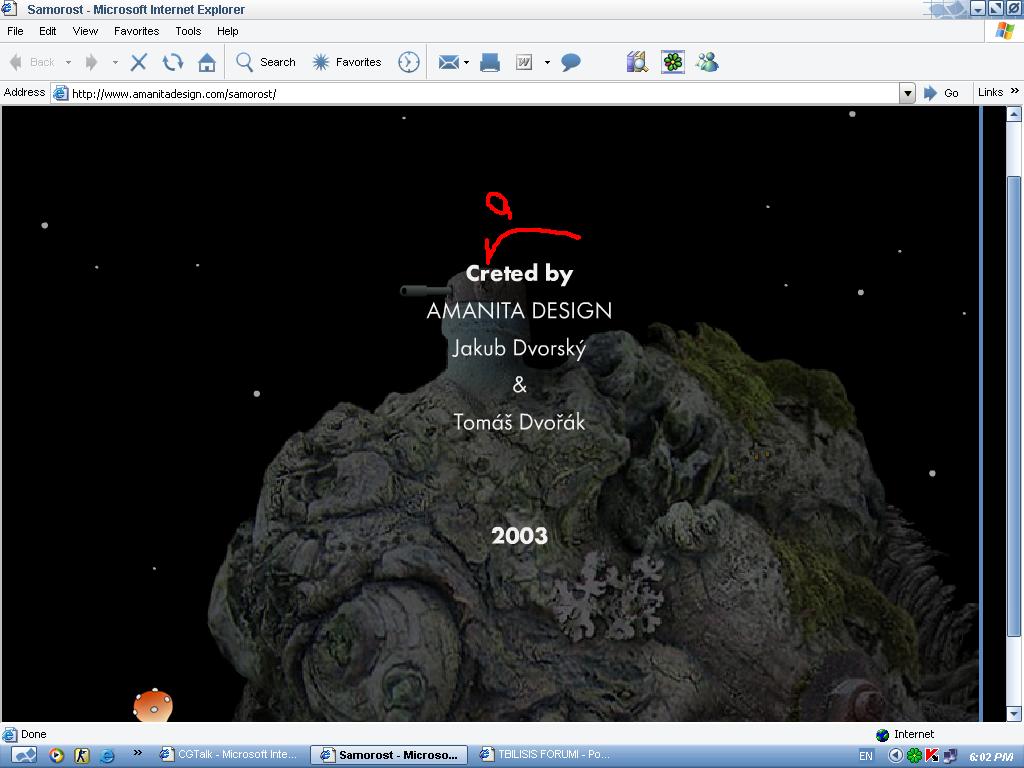
Task: Open the Tools menu
Action: click(x=188, y=31)
